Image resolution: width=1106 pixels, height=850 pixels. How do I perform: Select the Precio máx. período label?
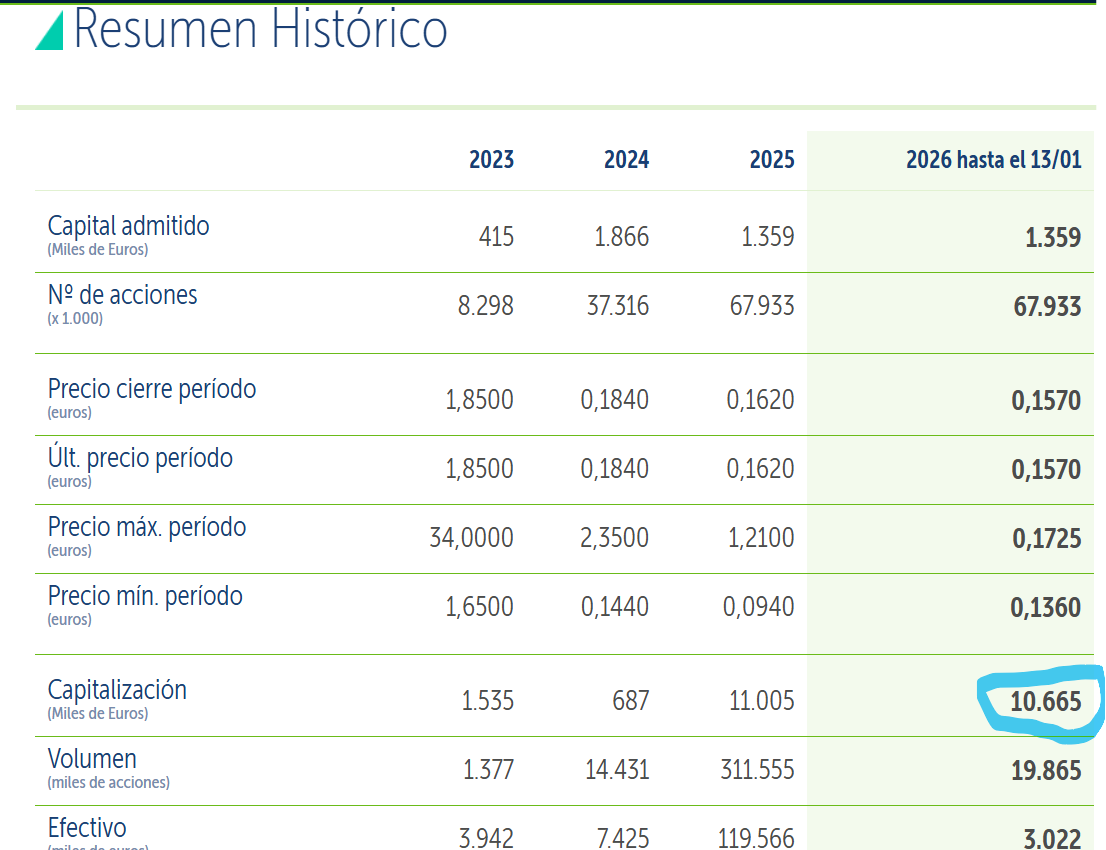tap(147, 528)
